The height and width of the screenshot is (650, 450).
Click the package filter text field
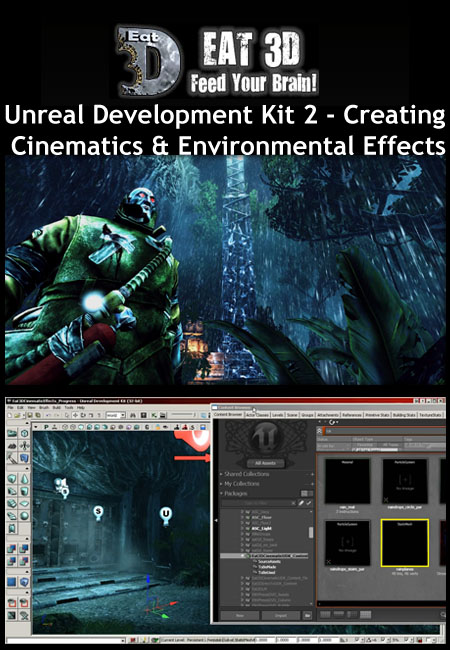pos(256,503)
